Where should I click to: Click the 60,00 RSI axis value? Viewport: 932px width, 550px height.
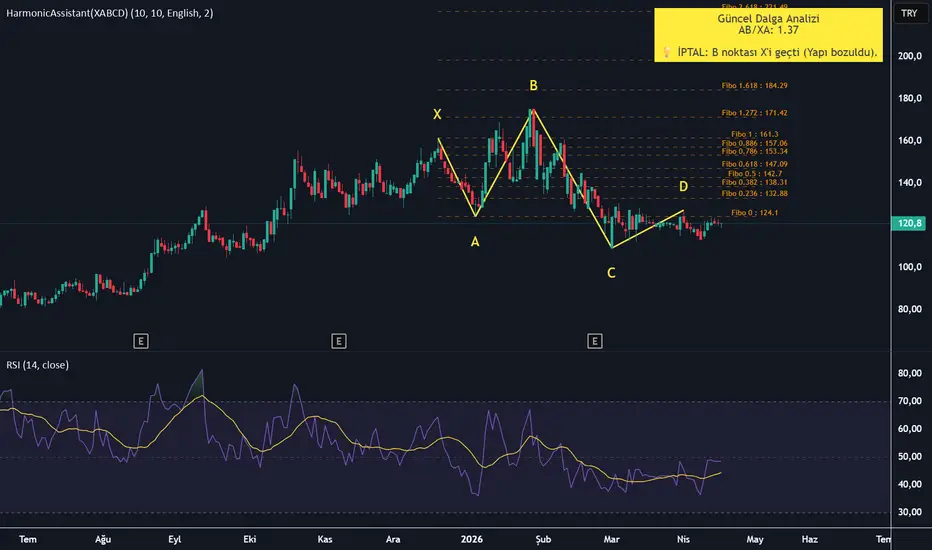tap(910, 429)
